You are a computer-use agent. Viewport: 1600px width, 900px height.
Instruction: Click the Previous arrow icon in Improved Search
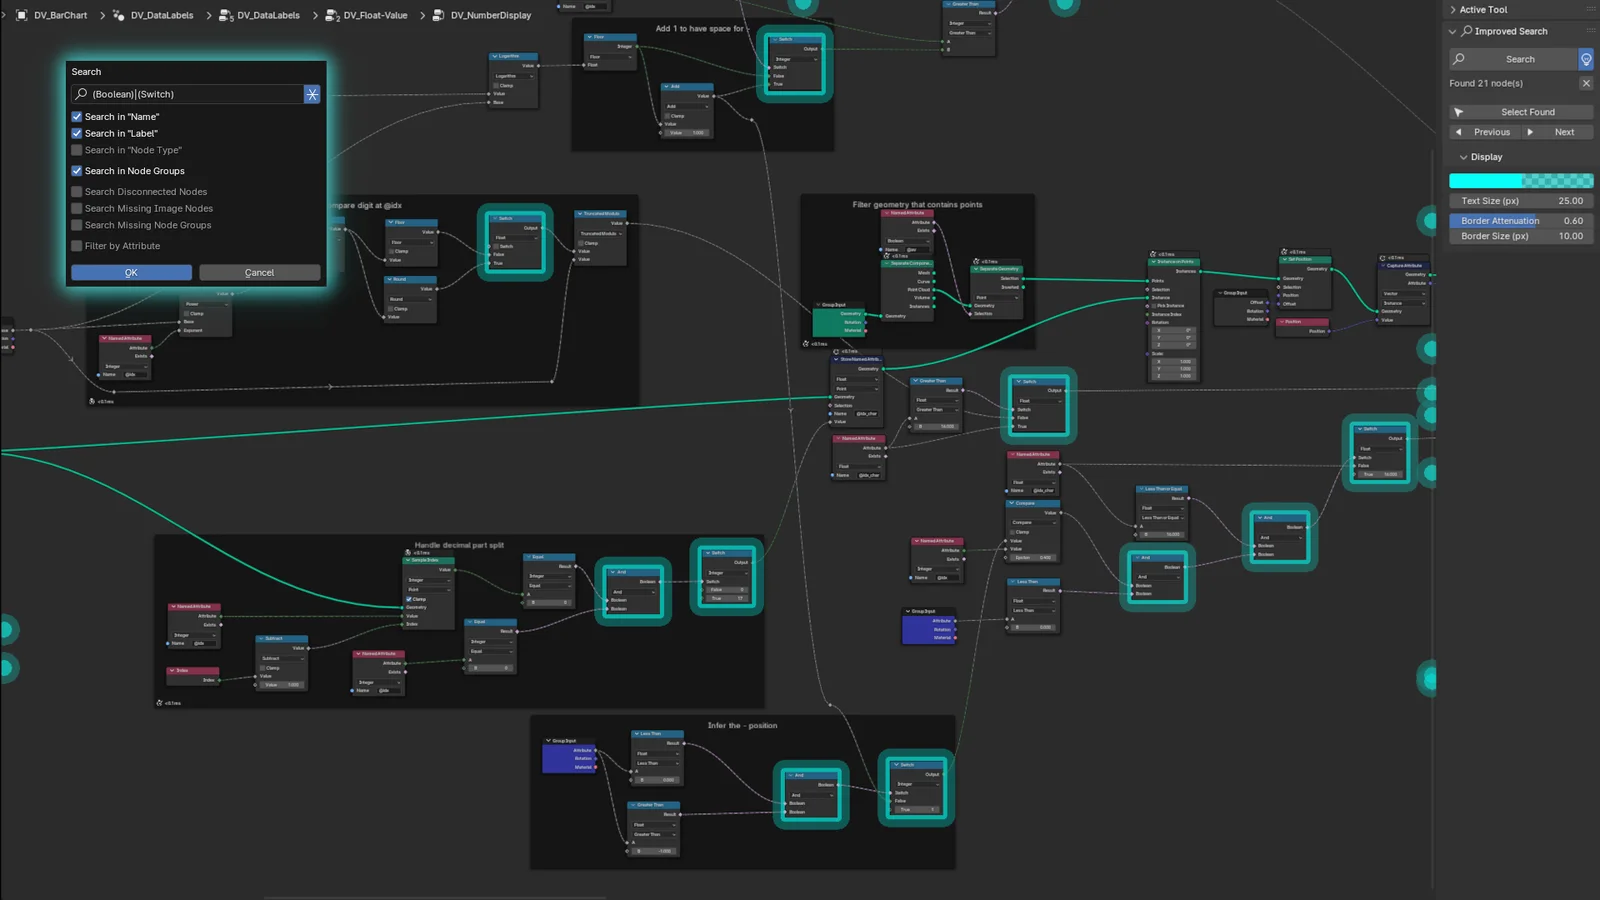1459,131
